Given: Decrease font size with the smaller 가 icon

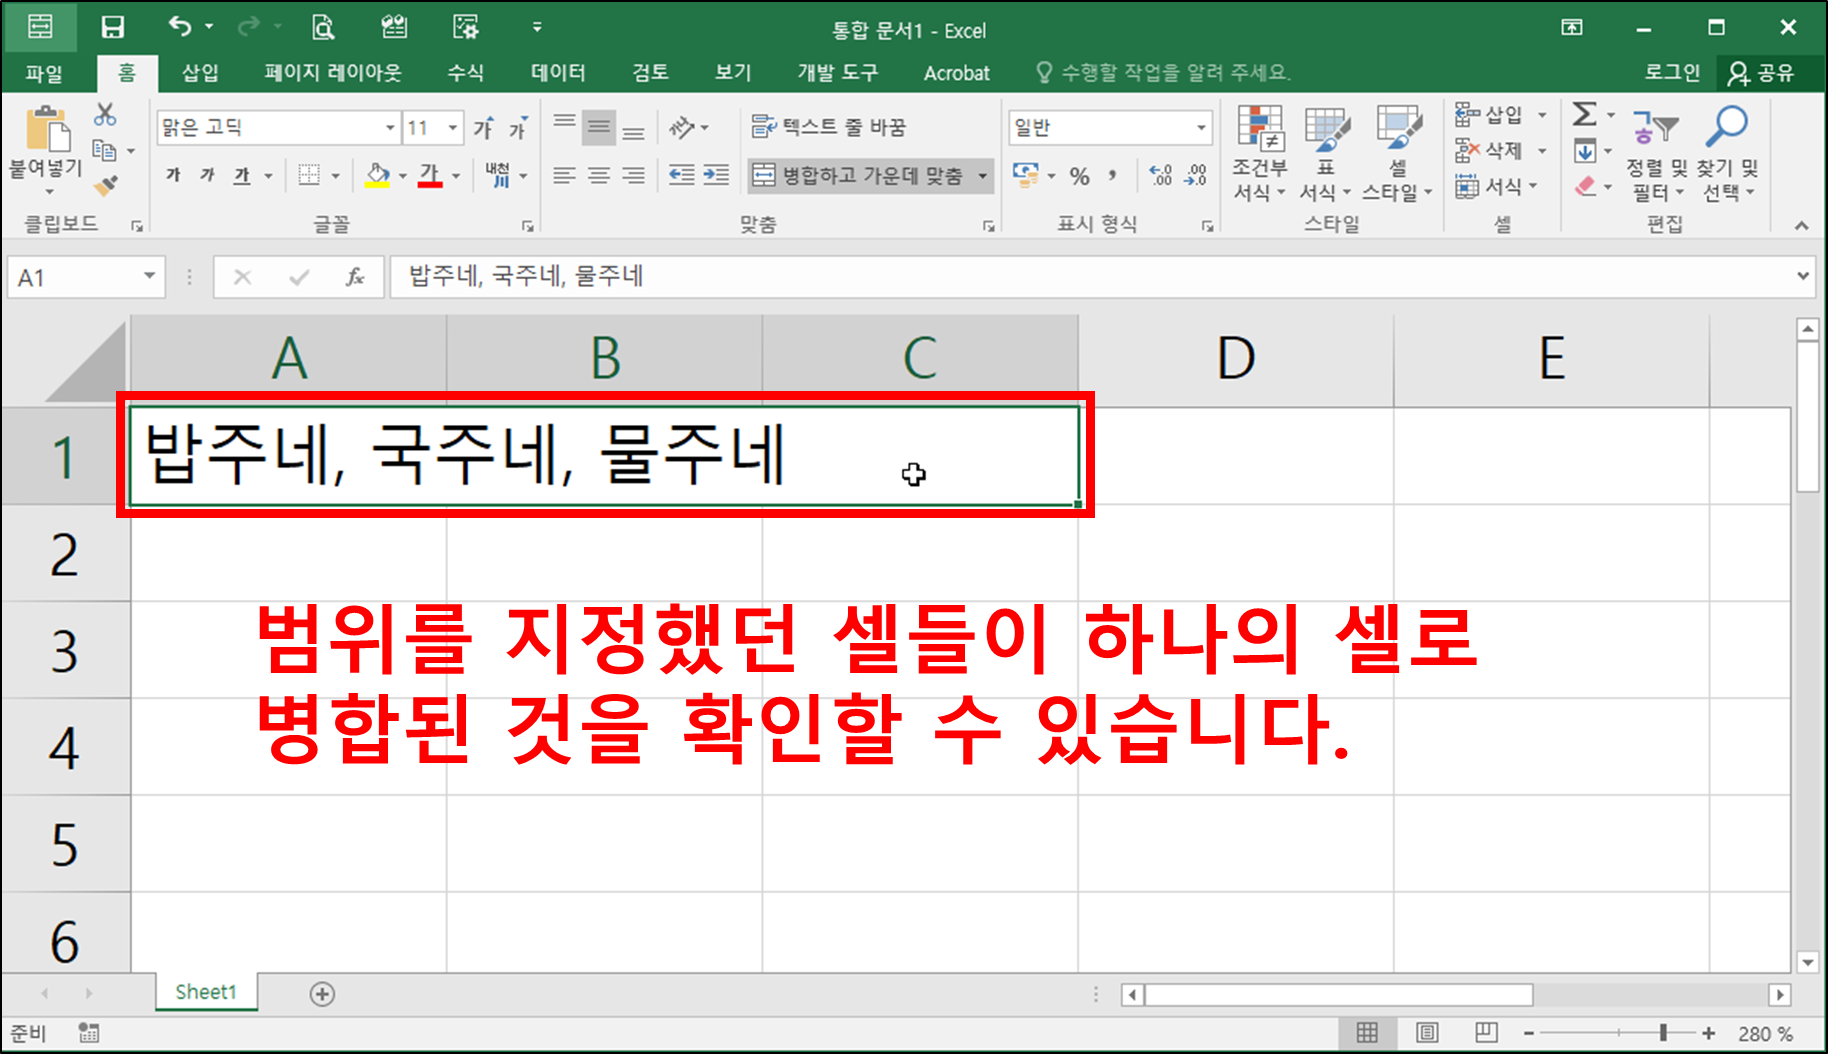Looking at the screenshot, I should click(x=517, y=128).
